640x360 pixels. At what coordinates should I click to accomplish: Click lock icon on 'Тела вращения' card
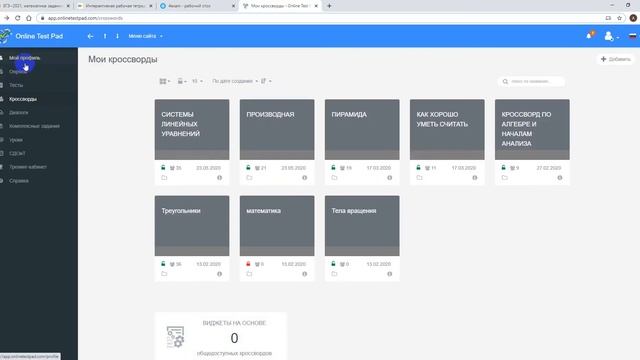333,264
